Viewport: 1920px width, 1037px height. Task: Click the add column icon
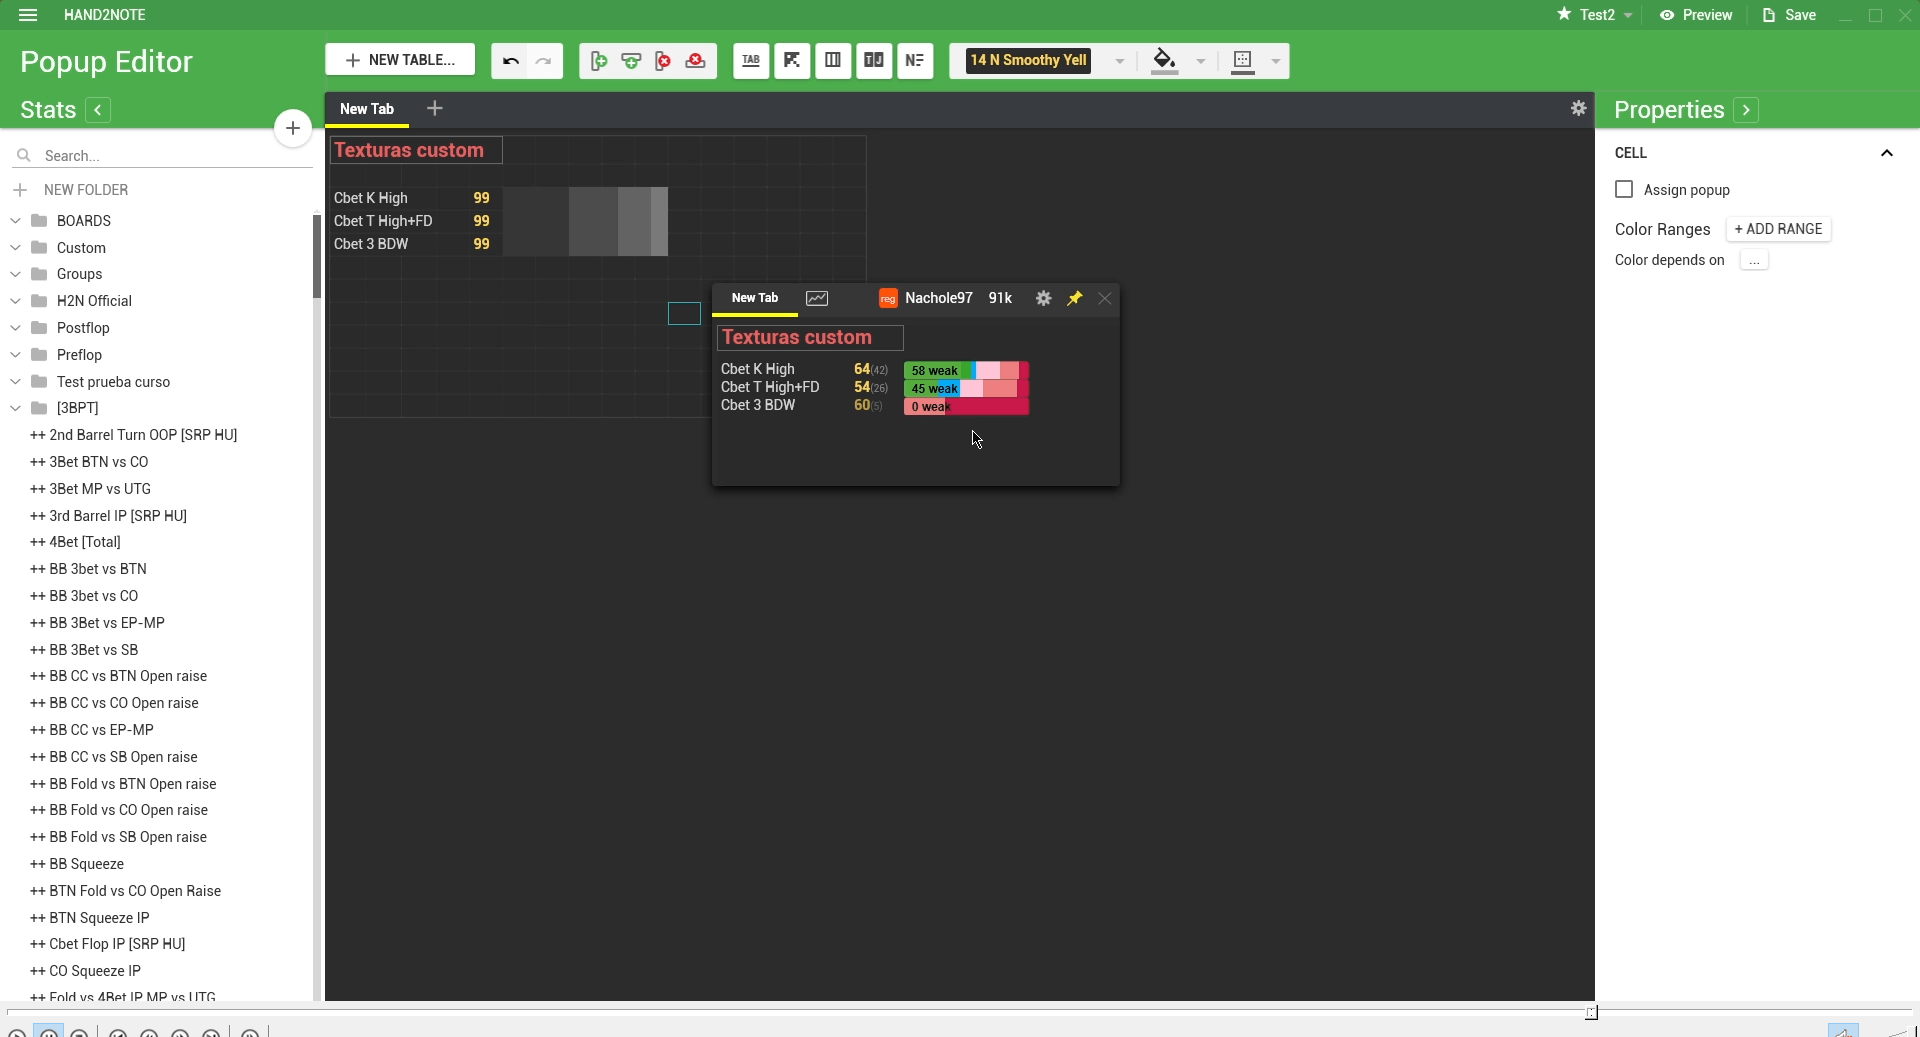click(598, 61)
